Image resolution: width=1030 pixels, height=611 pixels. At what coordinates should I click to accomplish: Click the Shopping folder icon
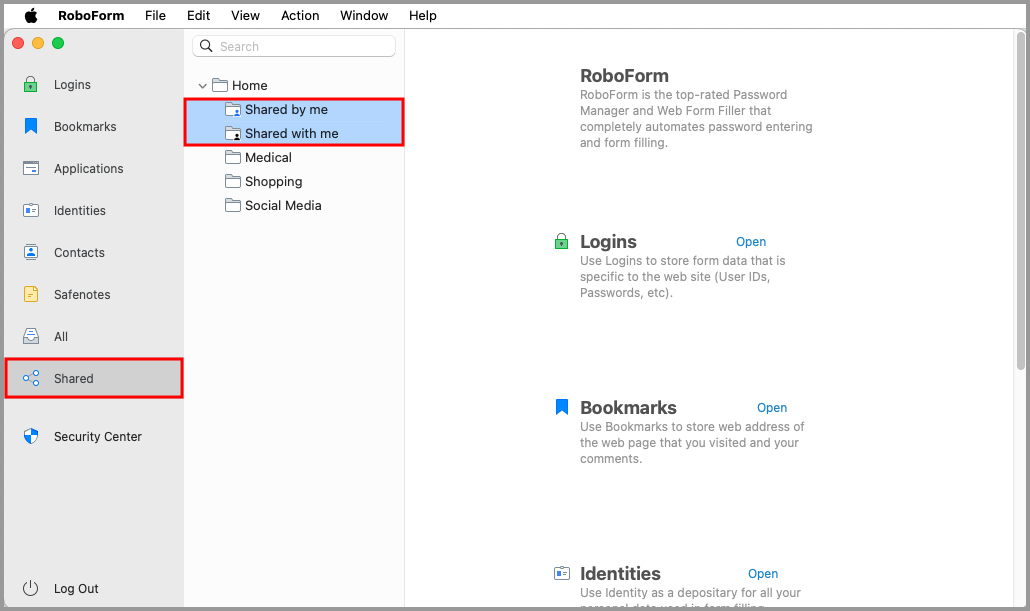pyautogui.click(x=233, y=181)
